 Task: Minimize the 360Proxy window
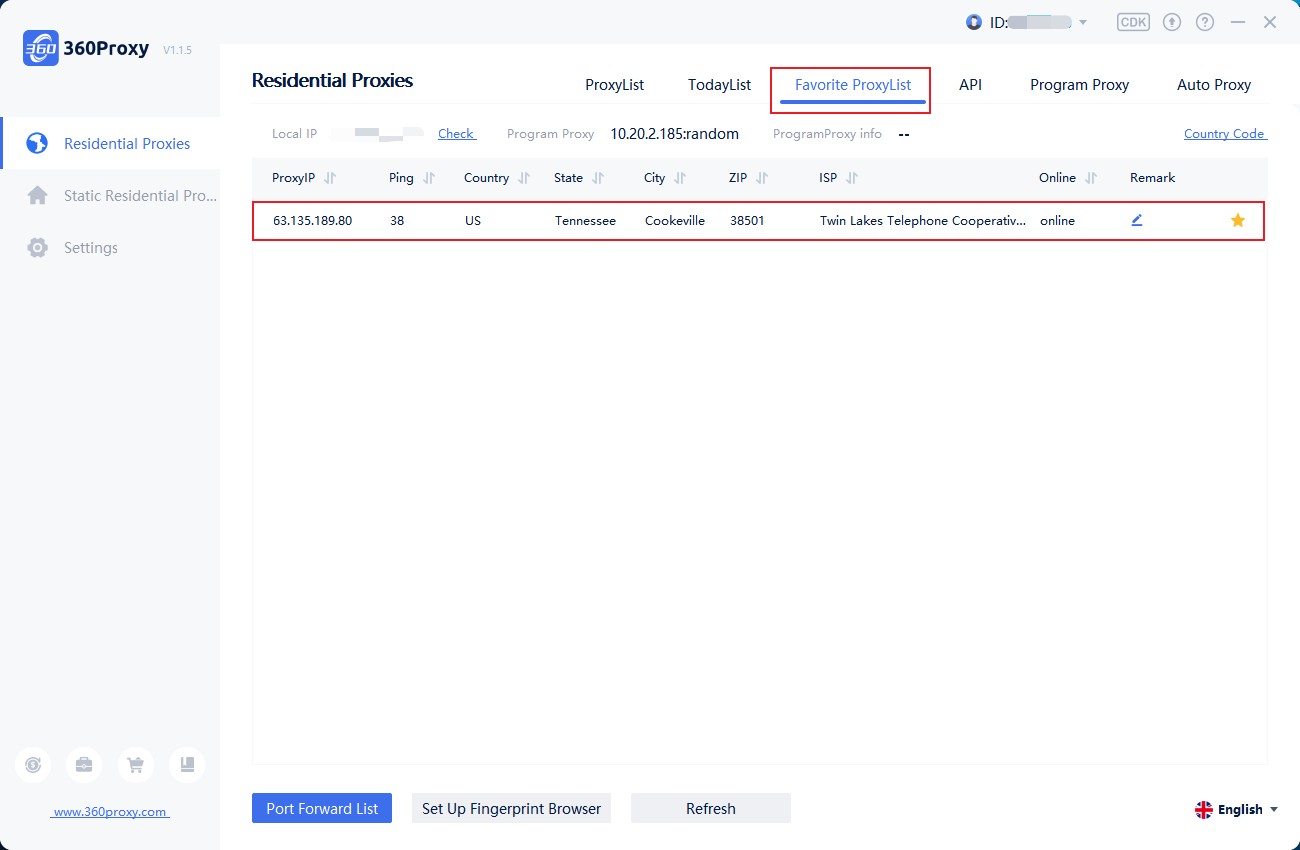click(1238, 22)
